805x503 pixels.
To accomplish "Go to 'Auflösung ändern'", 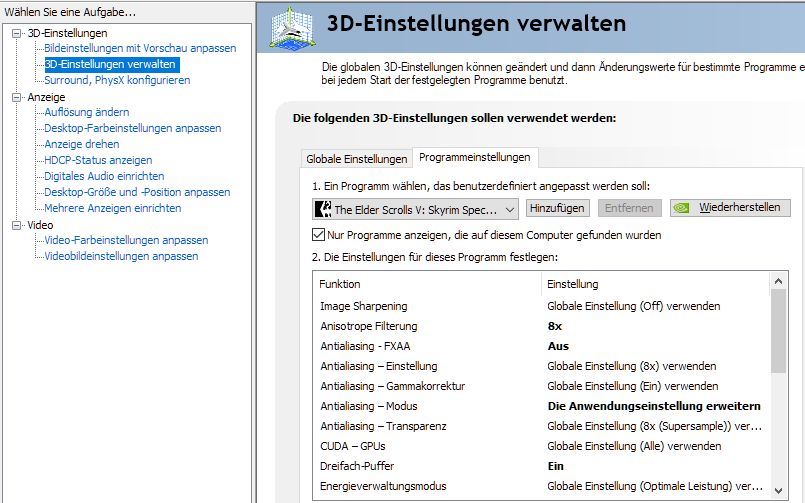I will coord(87,112).
